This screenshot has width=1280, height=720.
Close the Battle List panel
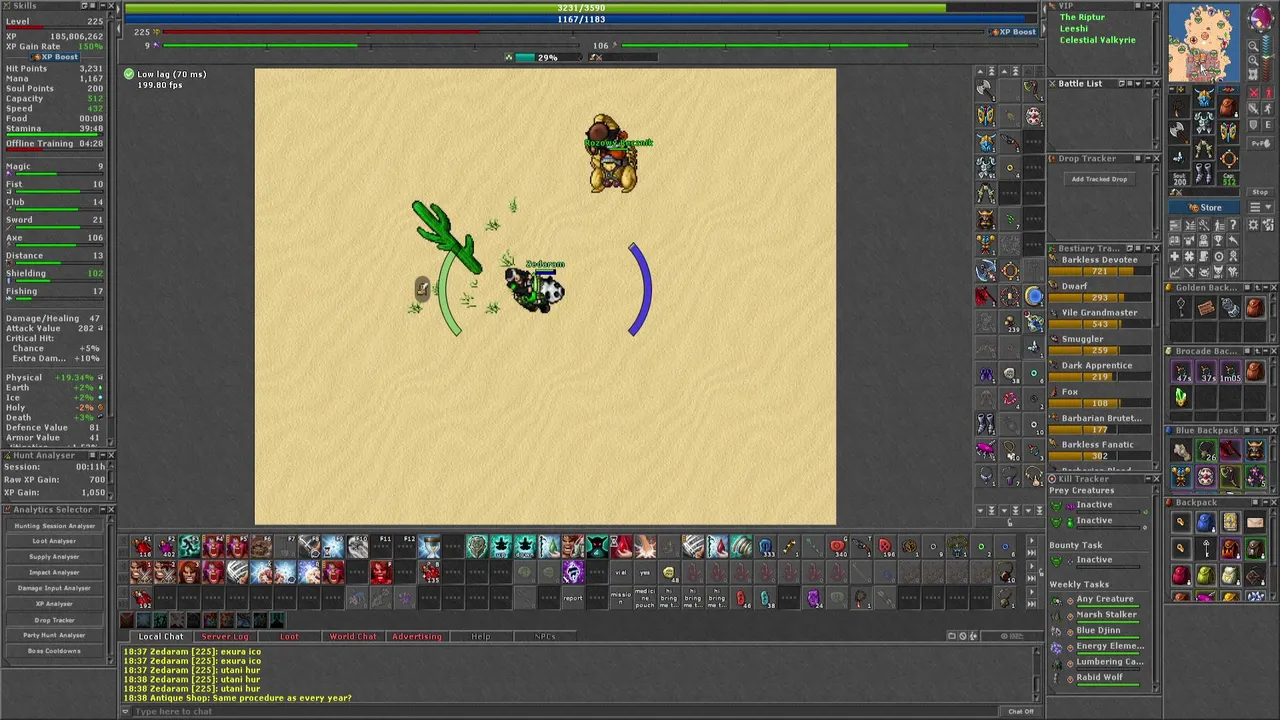click(1157, 84)
